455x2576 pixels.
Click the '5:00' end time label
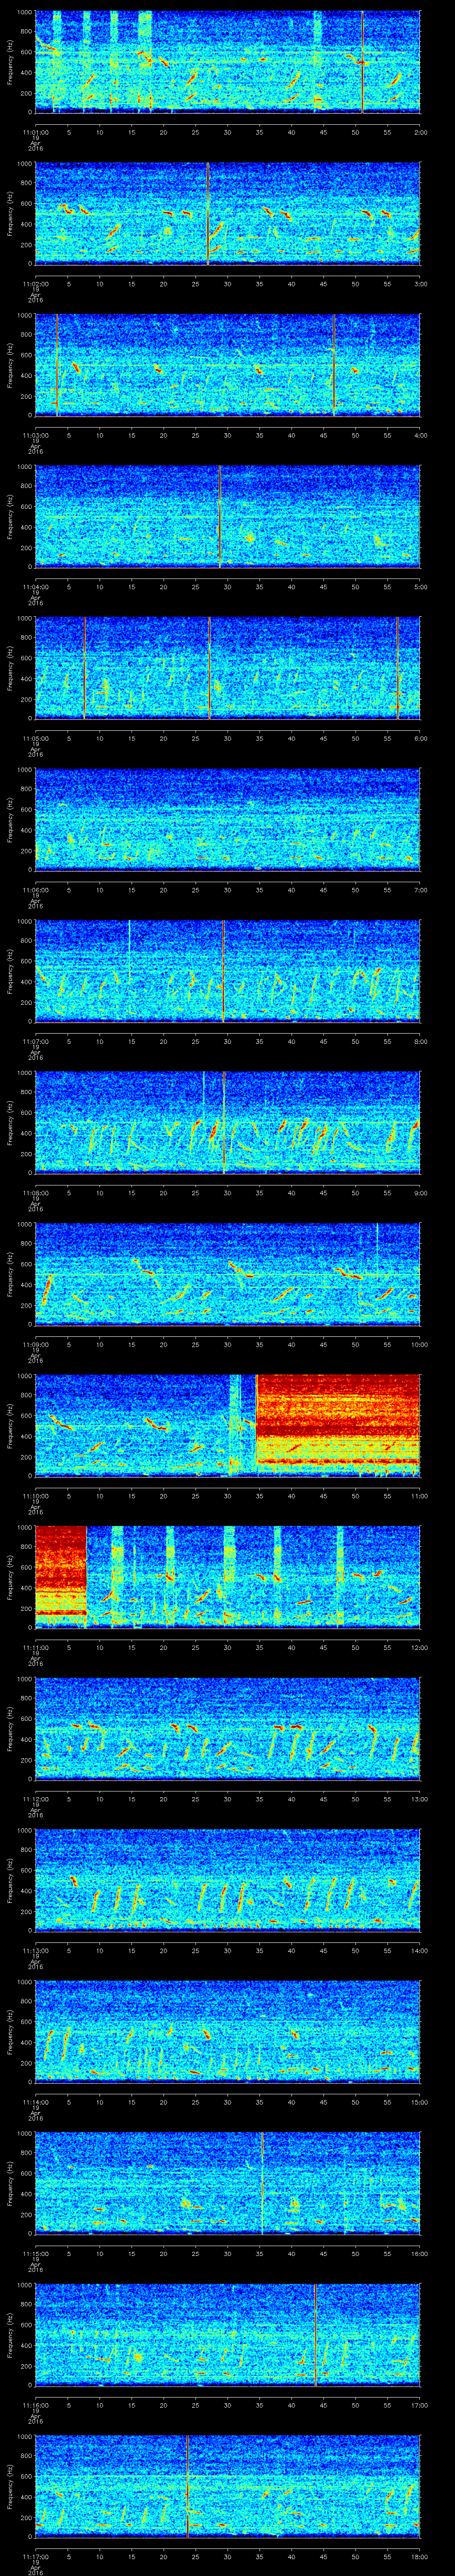(420, 586)
